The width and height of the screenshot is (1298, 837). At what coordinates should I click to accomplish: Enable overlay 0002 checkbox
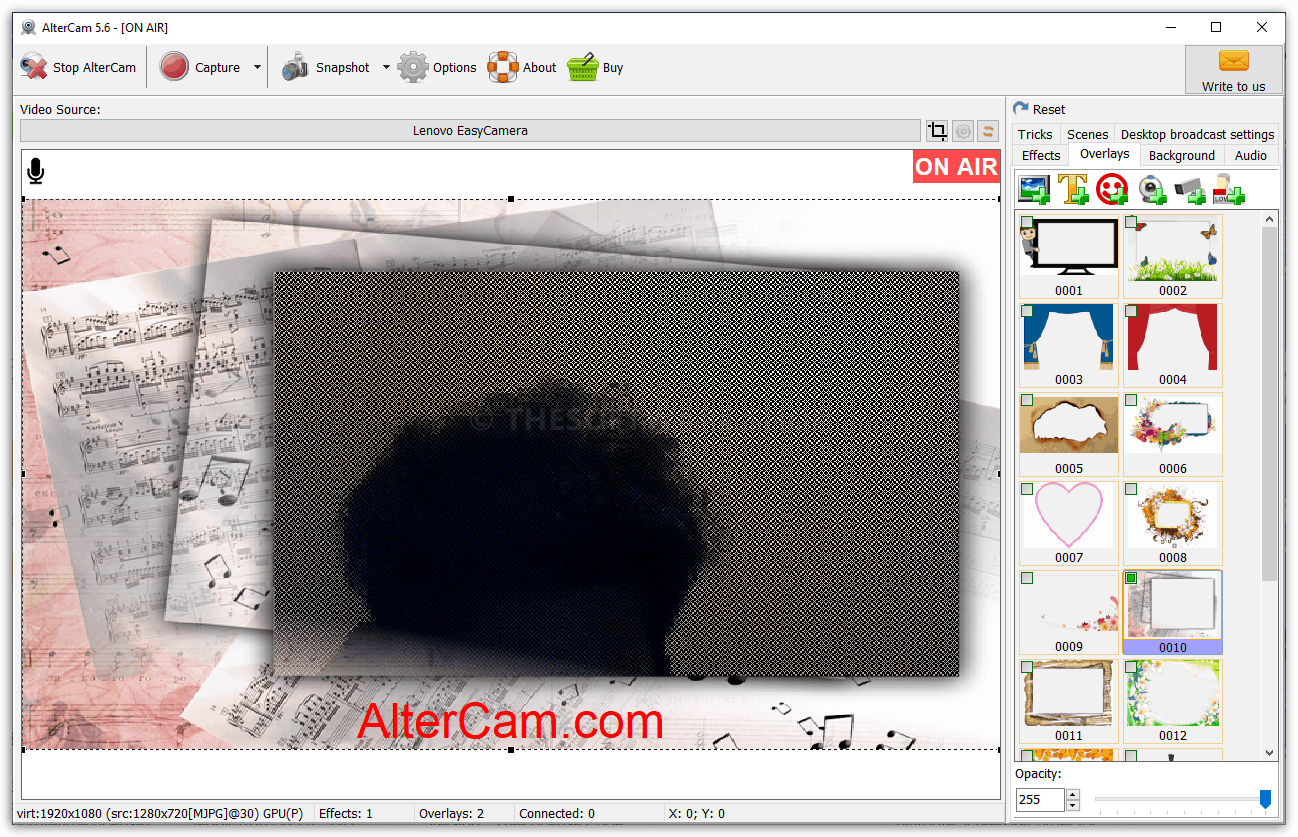coord(1131,222)
